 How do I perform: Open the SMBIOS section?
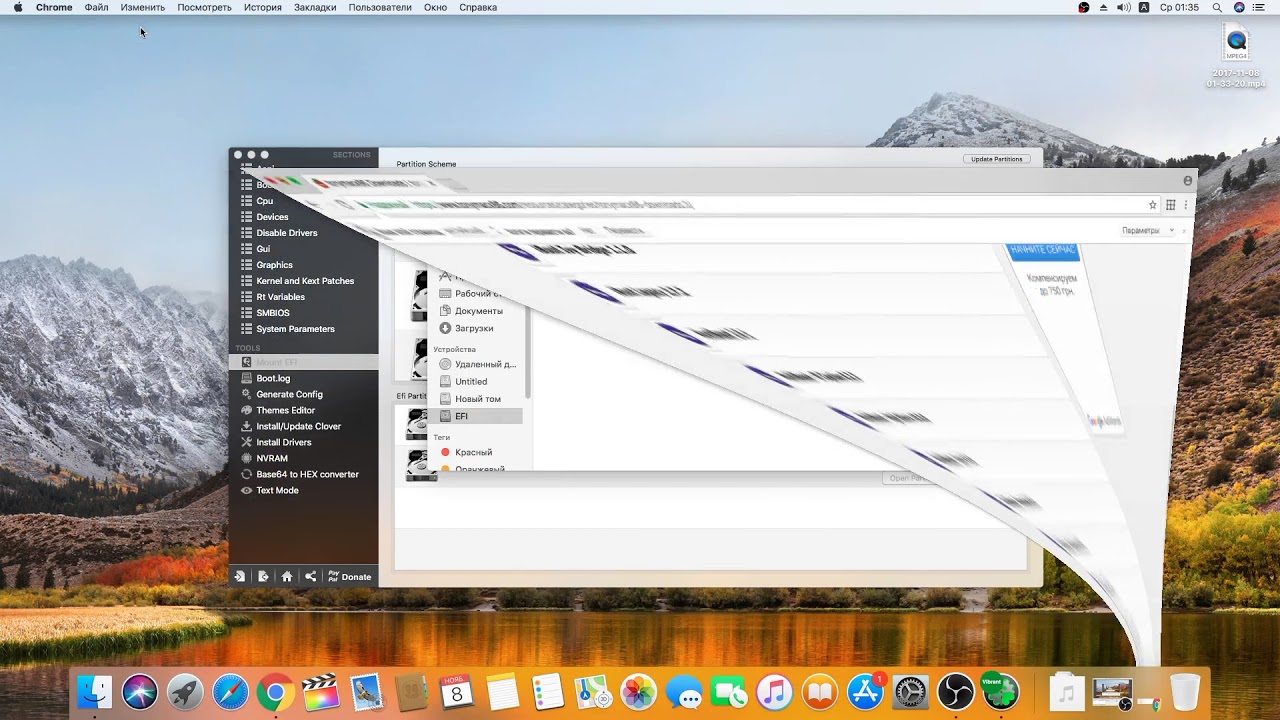[272, 313]
